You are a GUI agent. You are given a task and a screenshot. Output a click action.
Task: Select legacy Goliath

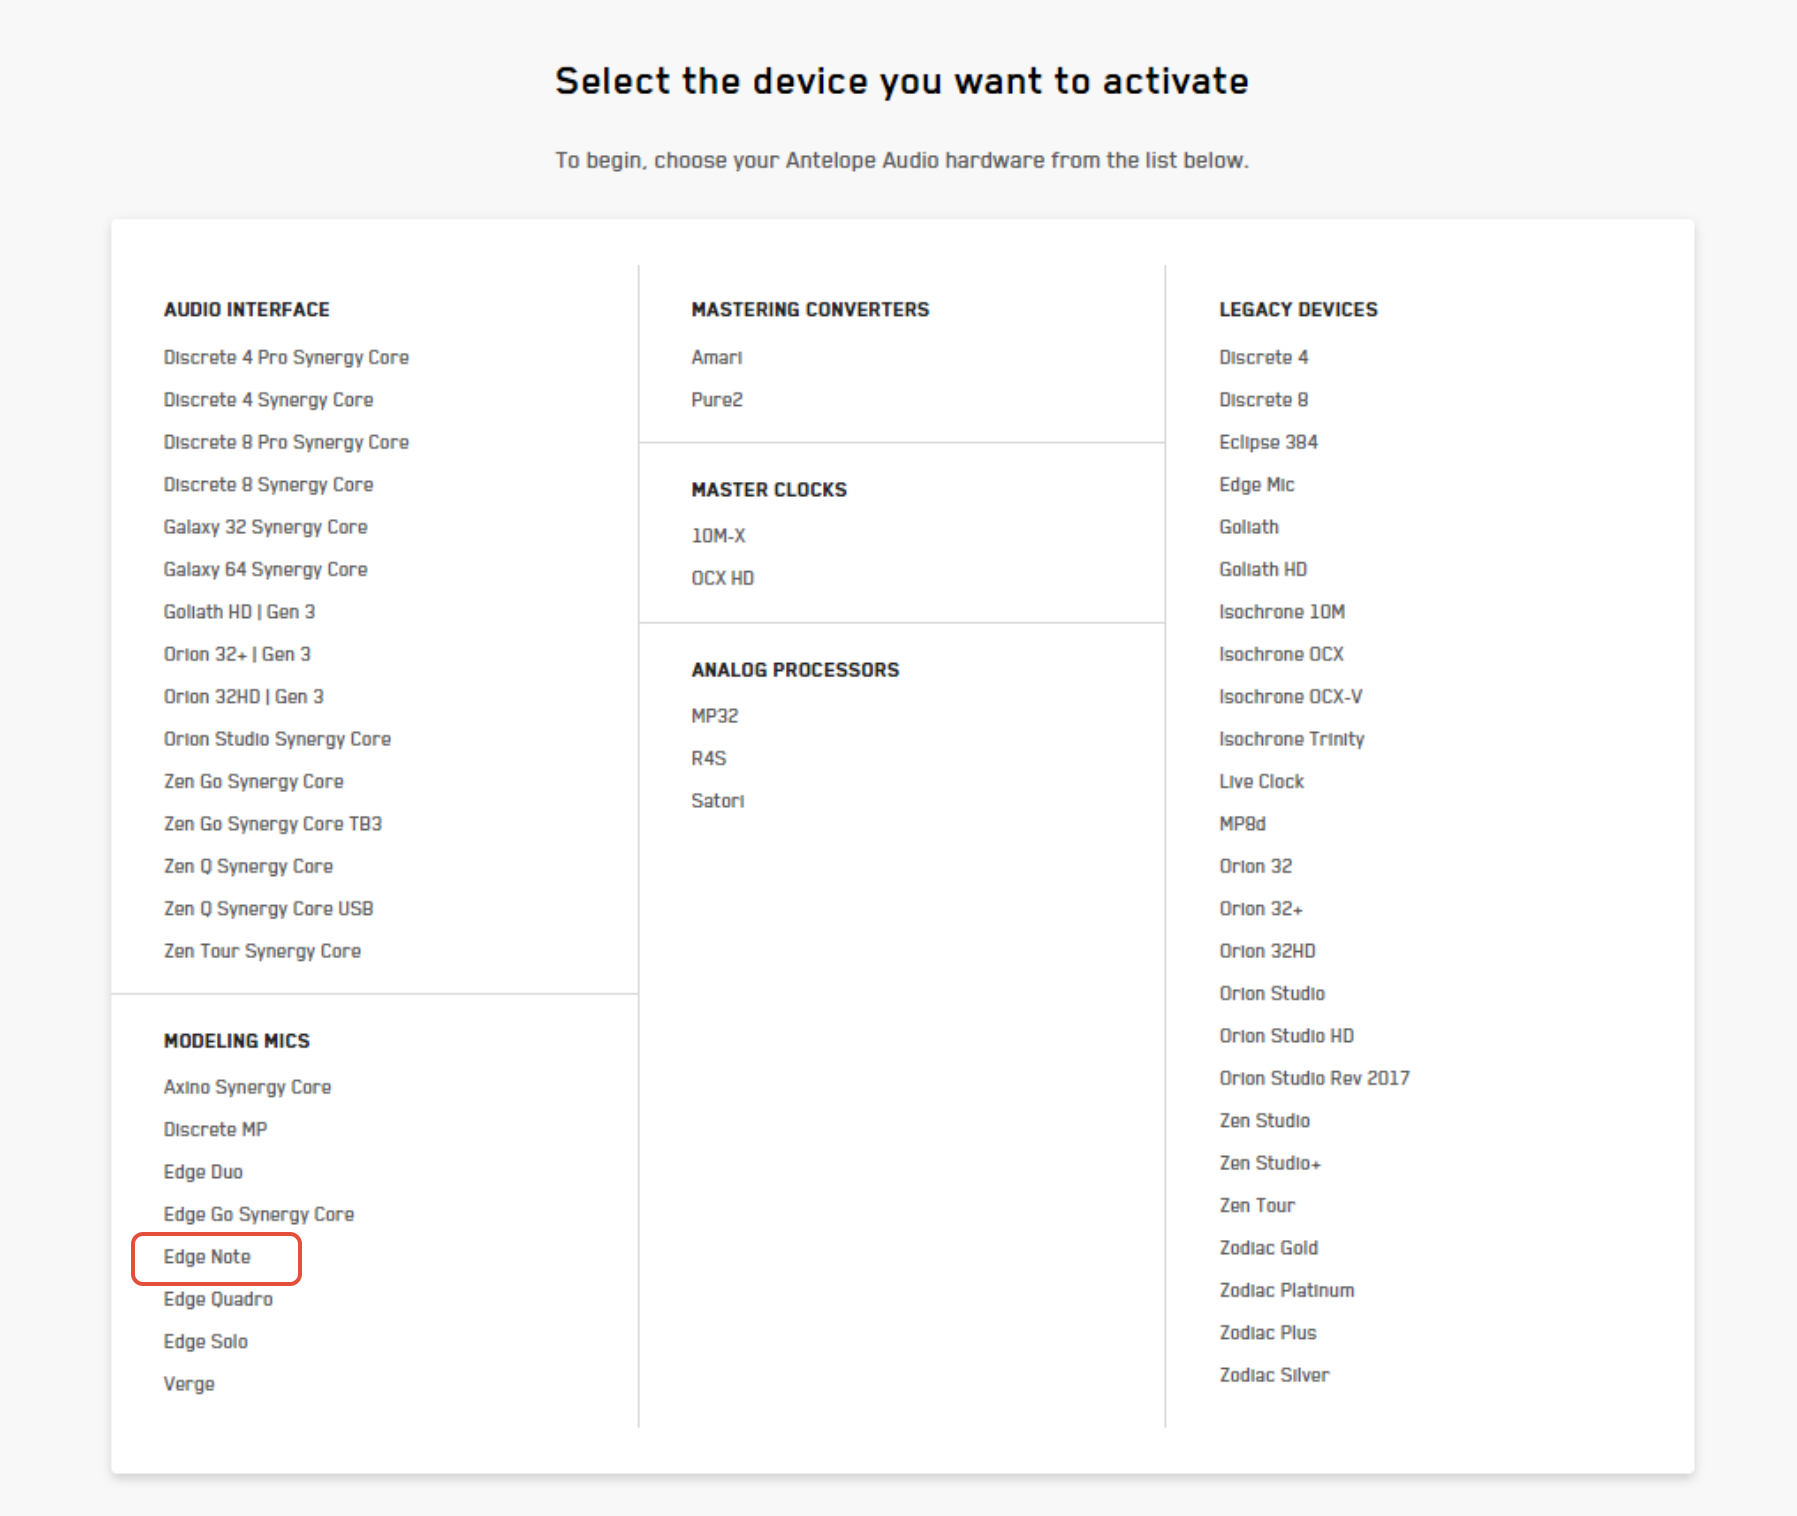coord(1248,527)
